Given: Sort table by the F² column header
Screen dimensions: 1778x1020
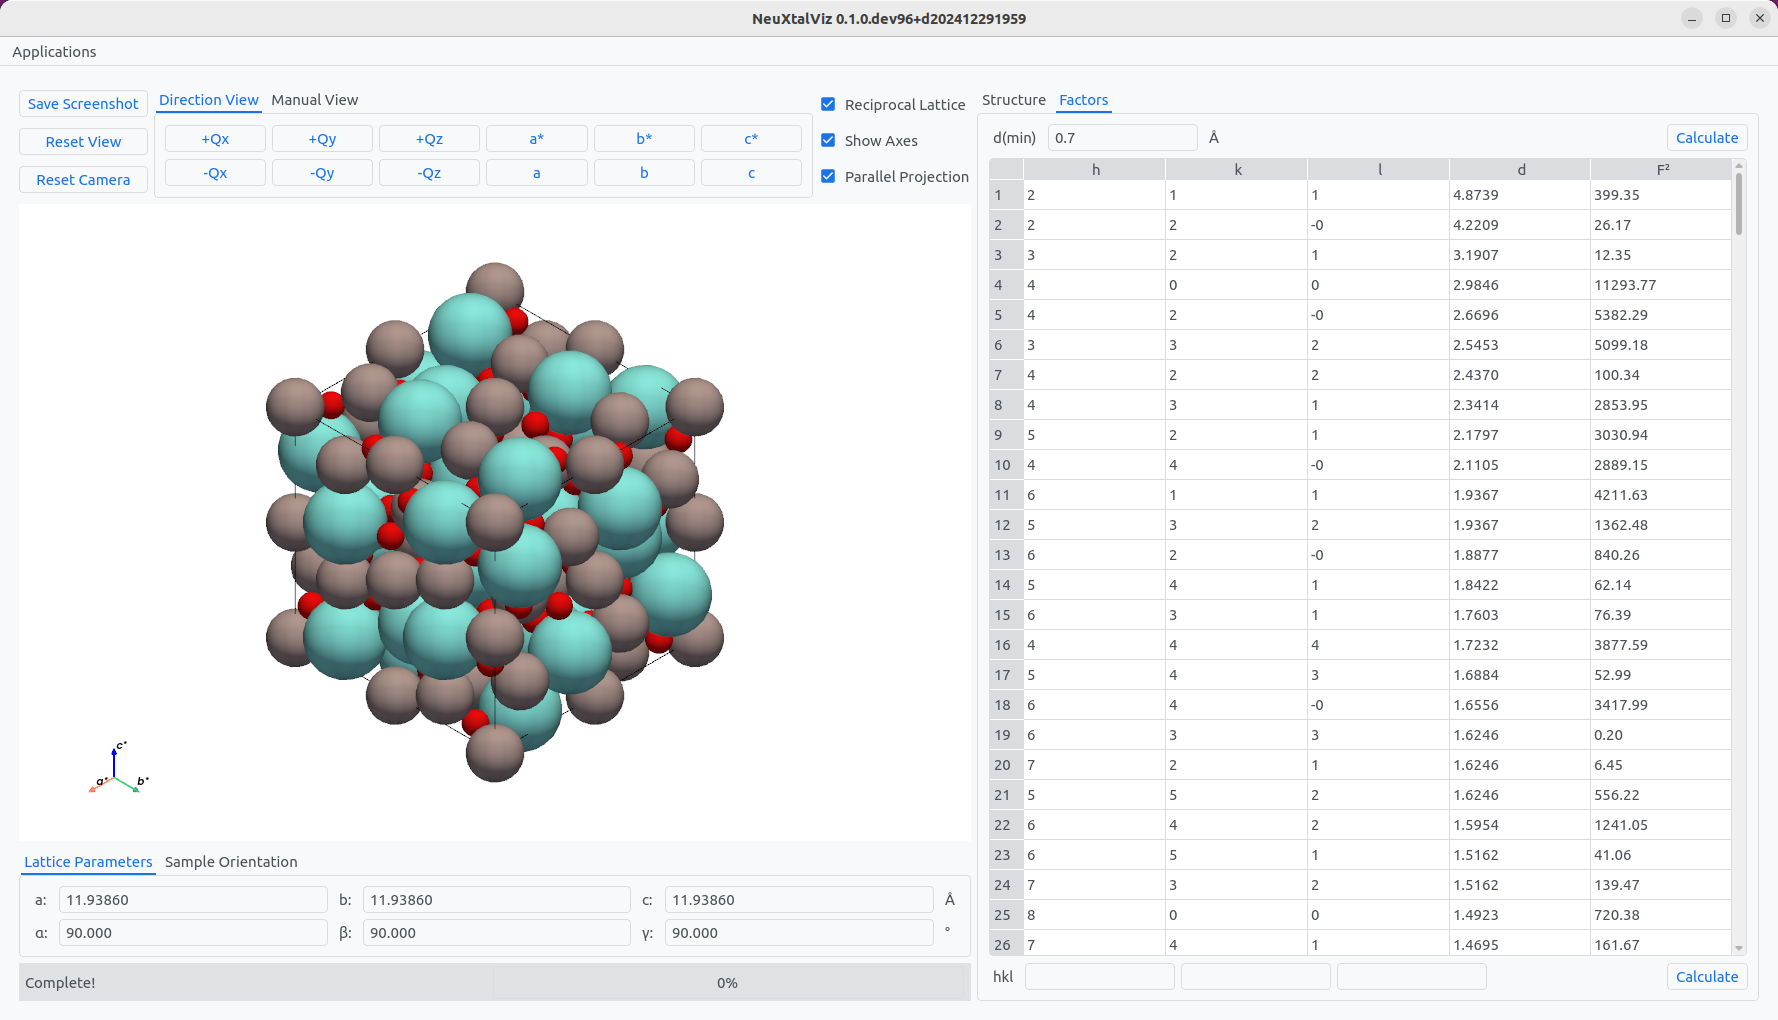Looking at the screenshot, I should click(1662, 170).
